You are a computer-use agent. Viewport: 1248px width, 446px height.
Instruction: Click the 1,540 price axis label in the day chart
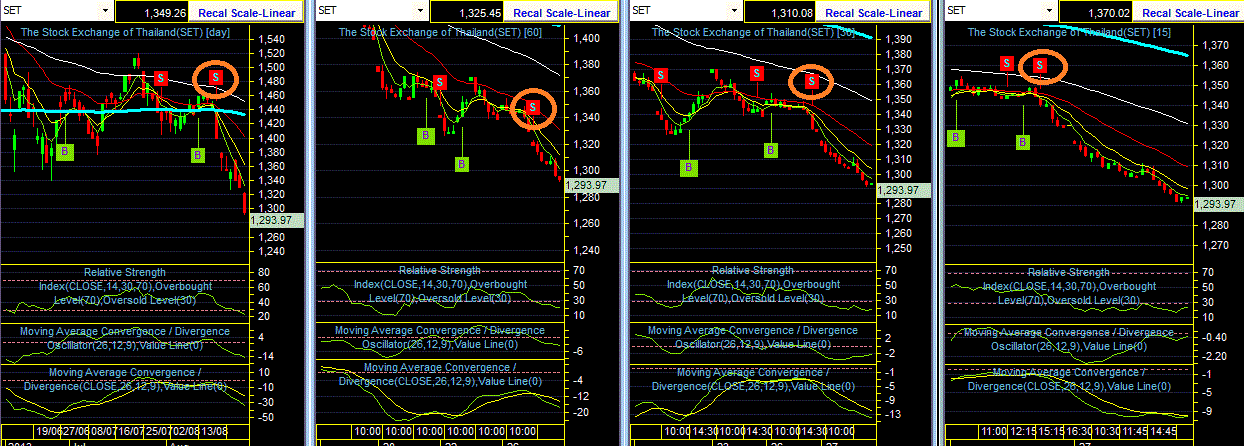[272, 40]
